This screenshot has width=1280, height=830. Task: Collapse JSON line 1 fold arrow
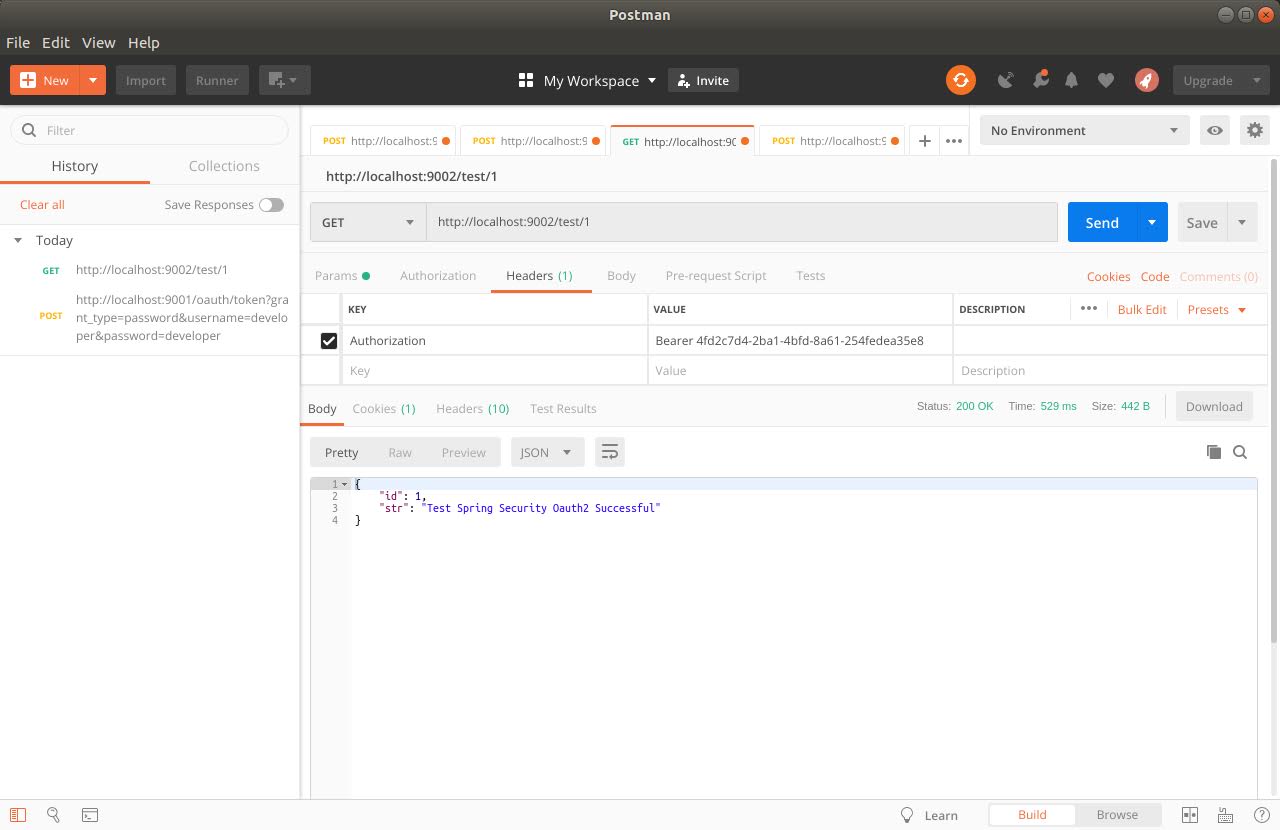[x=345, y=484]
